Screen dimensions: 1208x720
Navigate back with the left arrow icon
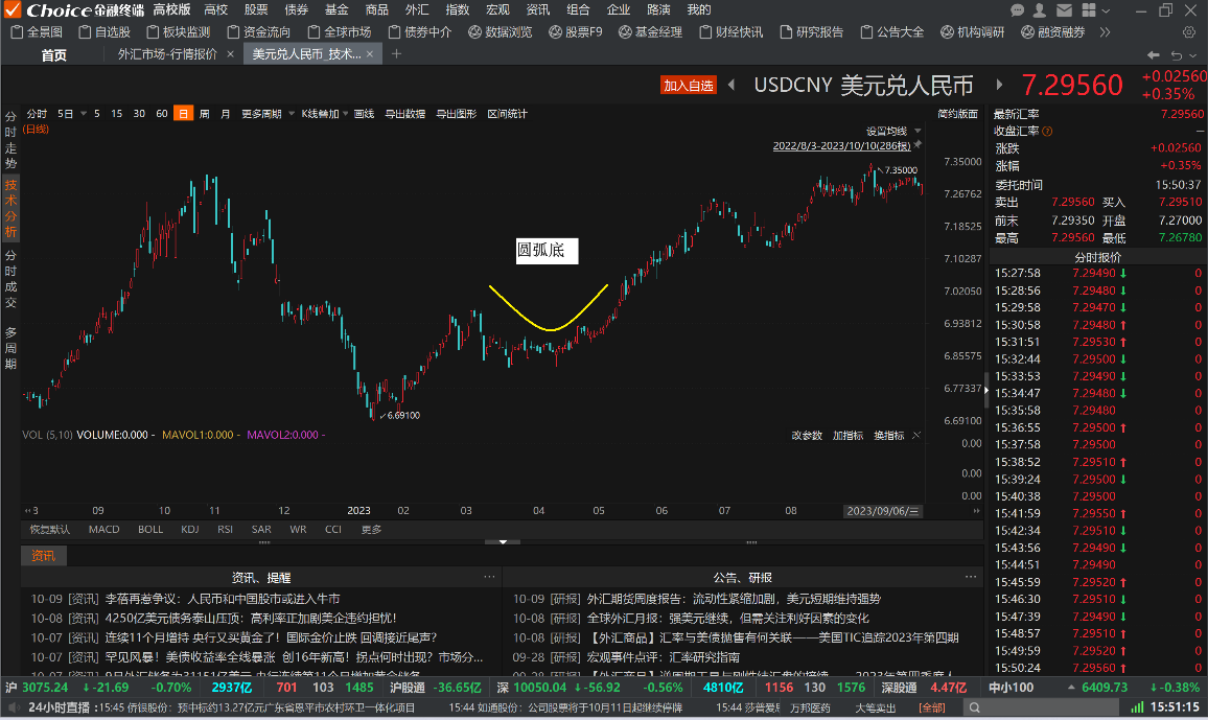pos(1154,54)
